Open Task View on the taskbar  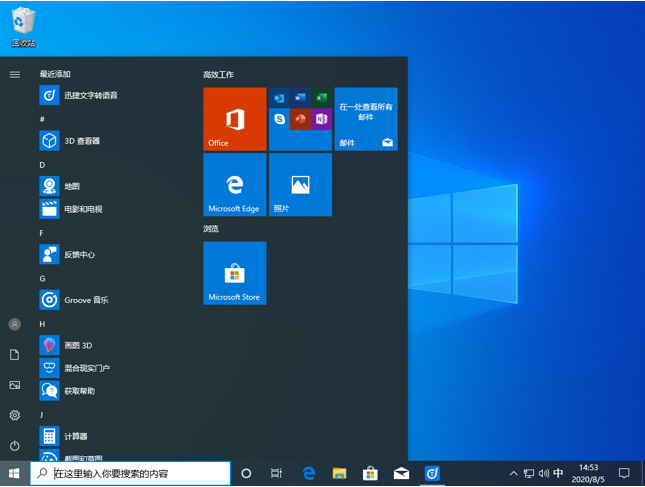(x=277, y=473)
